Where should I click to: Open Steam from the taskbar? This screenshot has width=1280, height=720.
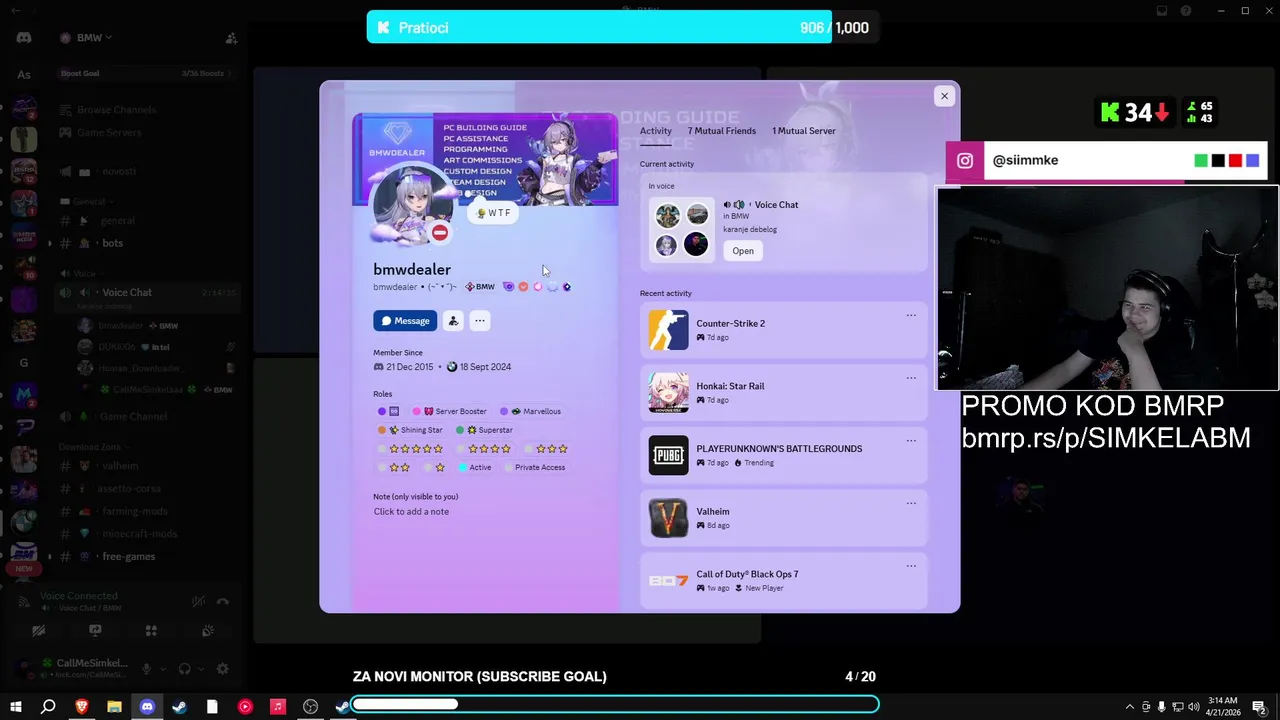point(179,707)
